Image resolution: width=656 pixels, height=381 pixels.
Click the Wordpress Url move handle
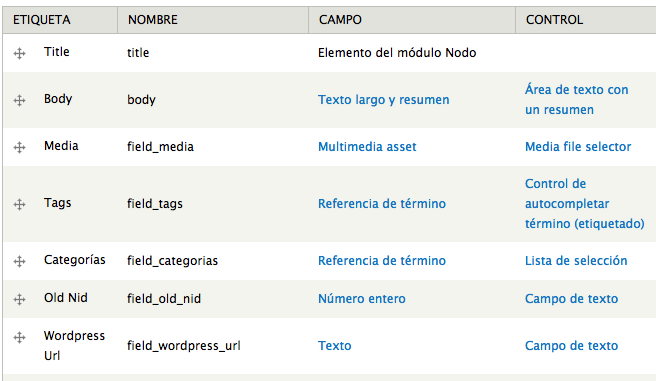point(19,338)
